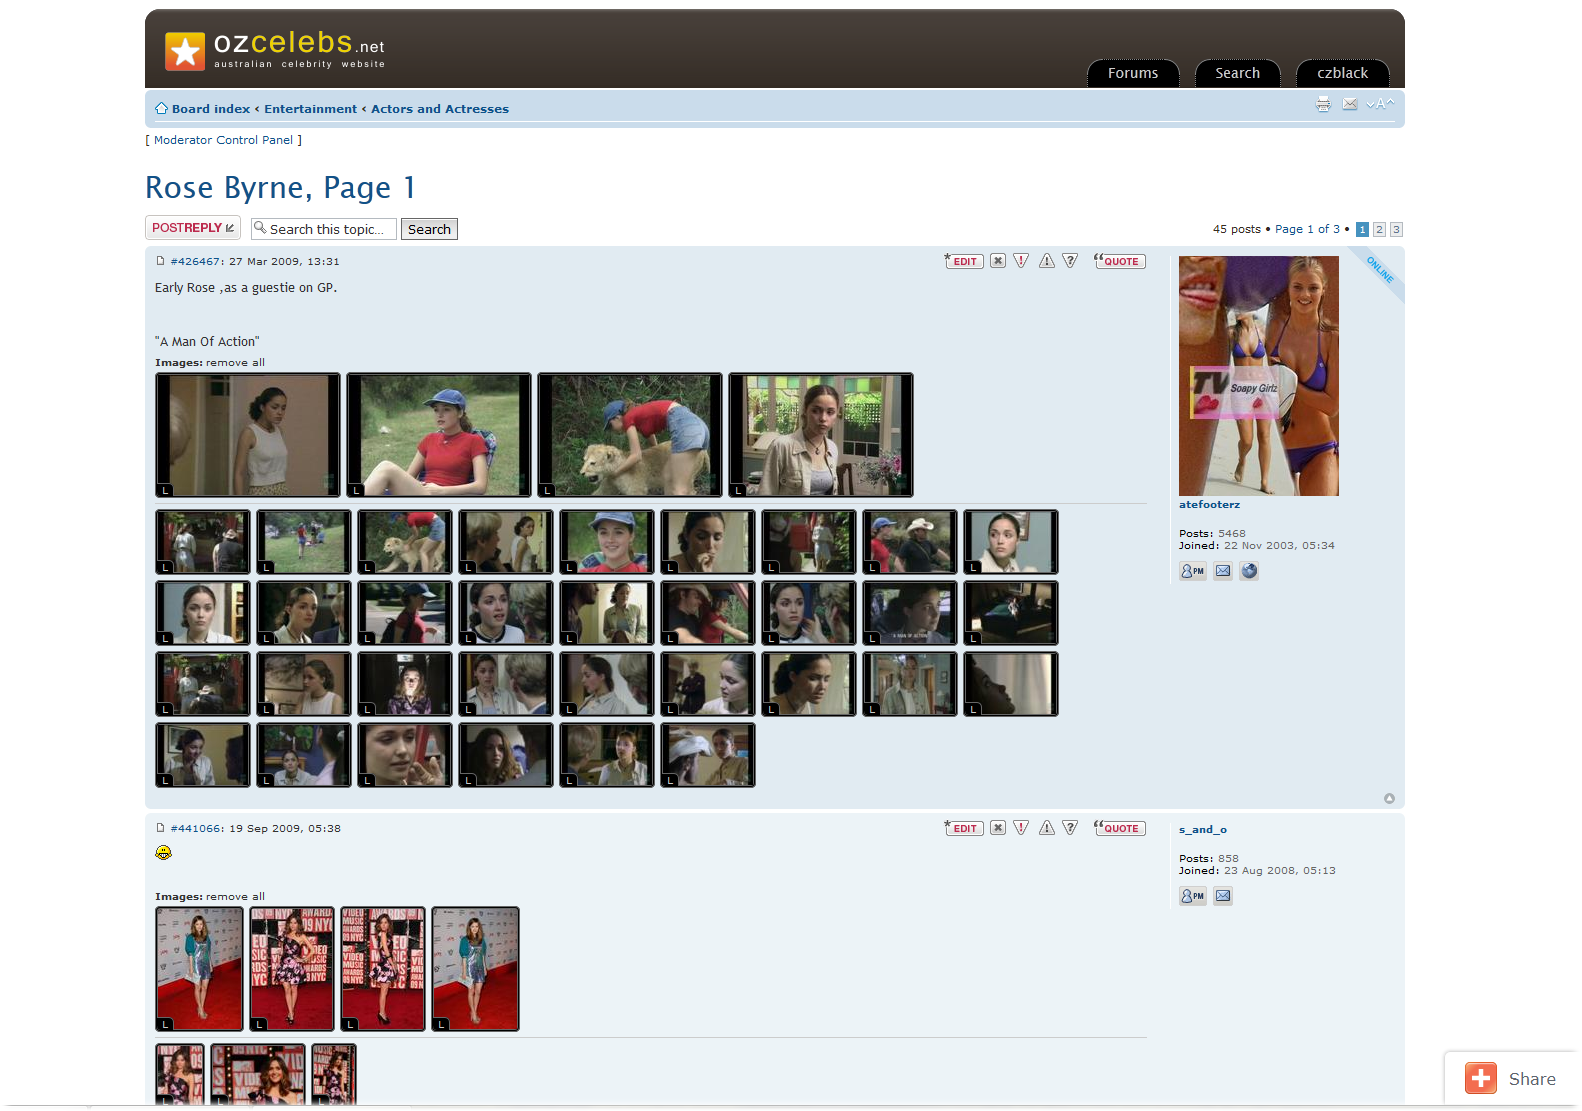The width and height of the screenshot is (1582, 1111).
Task: Go to page 2 of the topic
Action: [x=1379, y=229]
